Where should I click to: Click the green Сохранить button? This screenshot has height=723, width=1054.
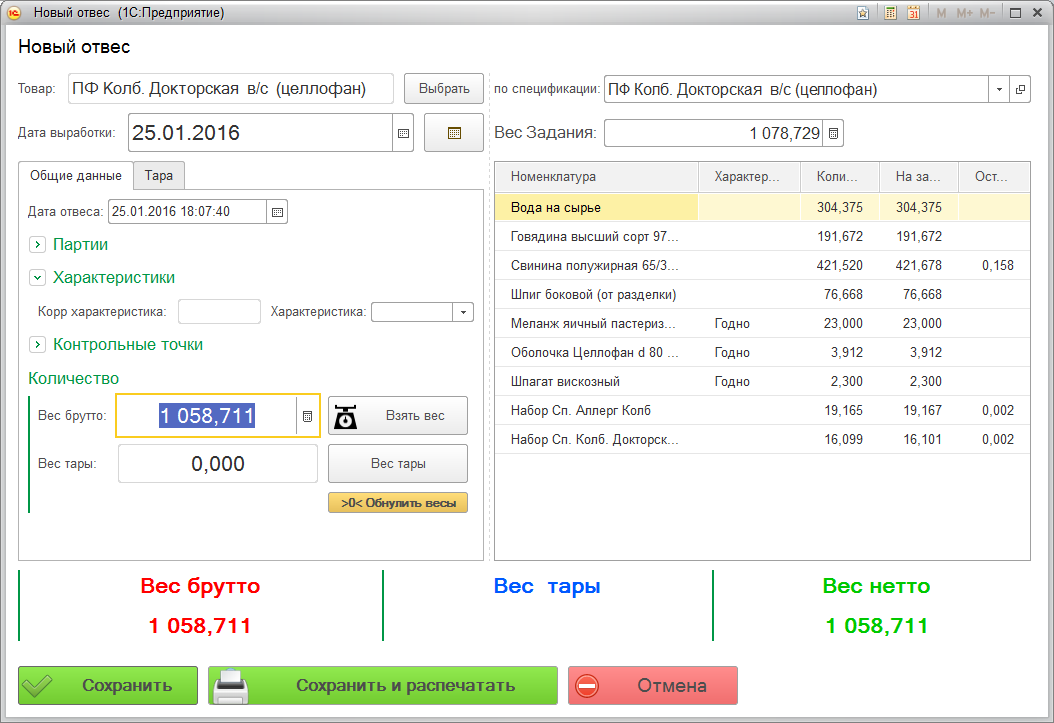click(x=108, y=685)
